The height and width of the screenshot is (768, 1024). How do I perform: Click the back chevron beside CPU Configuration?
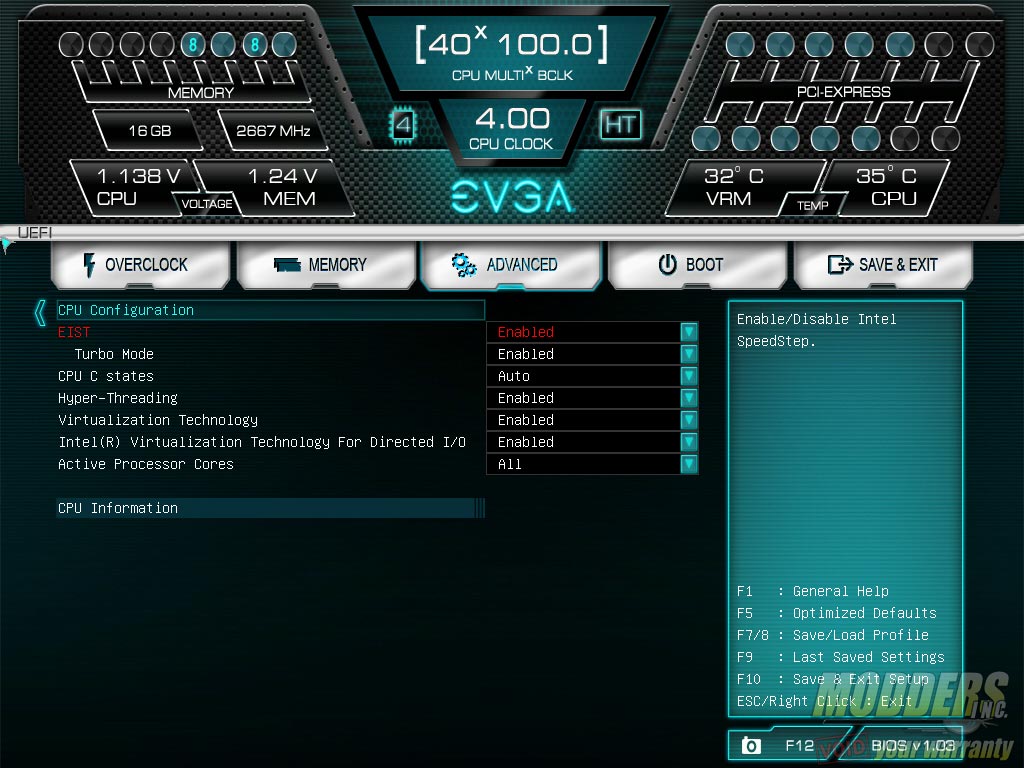[x=40, y=313]
